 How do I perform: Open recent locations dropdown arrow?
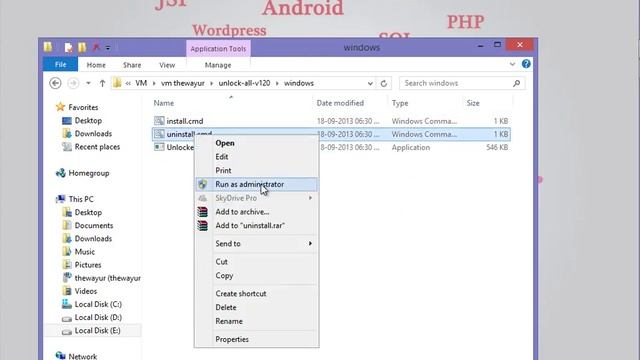tap(88, 83)
